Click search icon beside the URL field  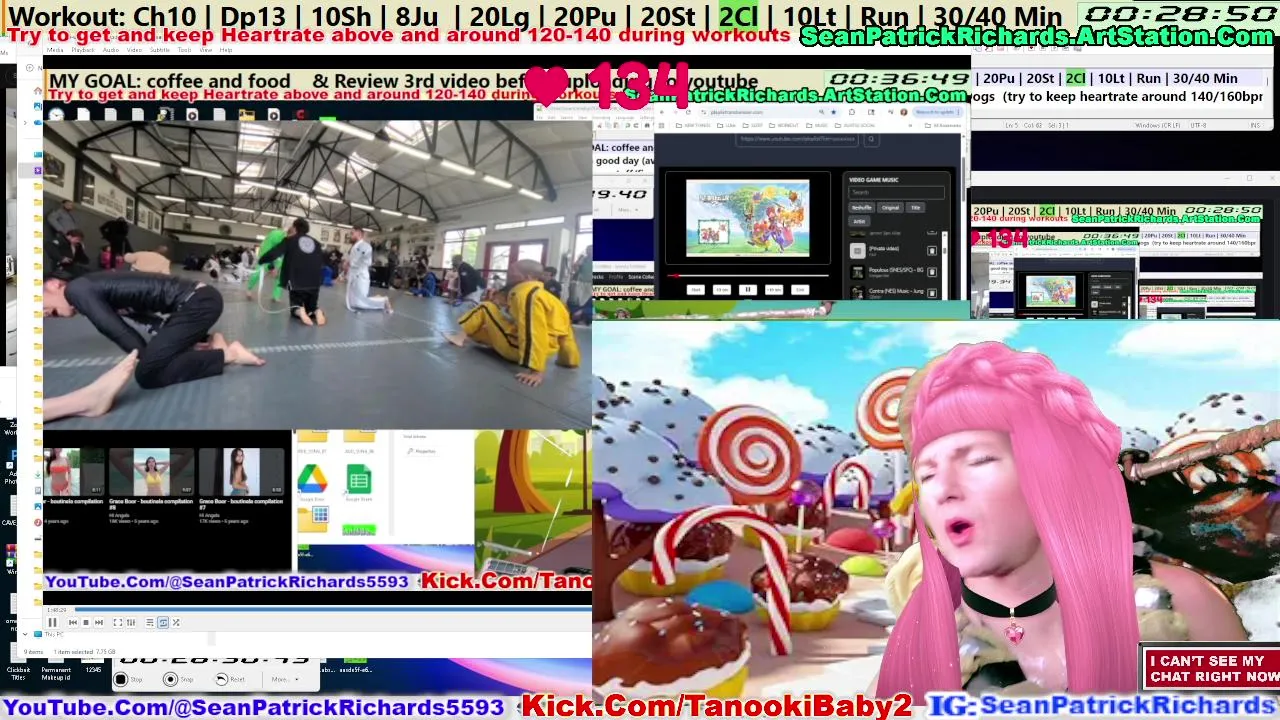[x=871, y=139]
